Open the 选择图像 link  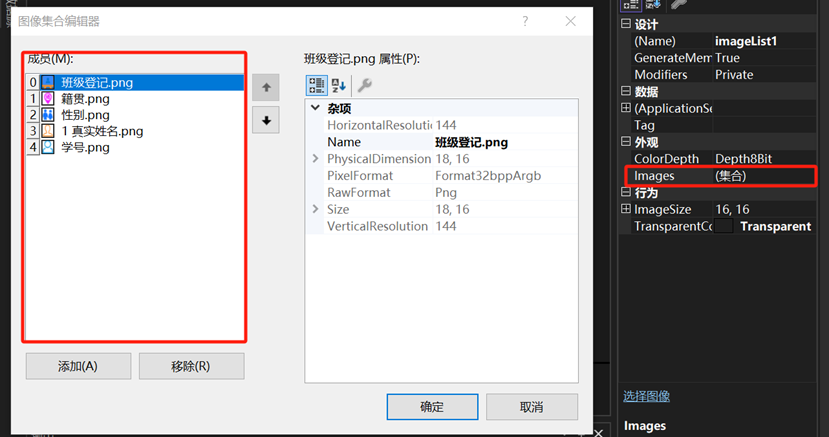[646, 396]
